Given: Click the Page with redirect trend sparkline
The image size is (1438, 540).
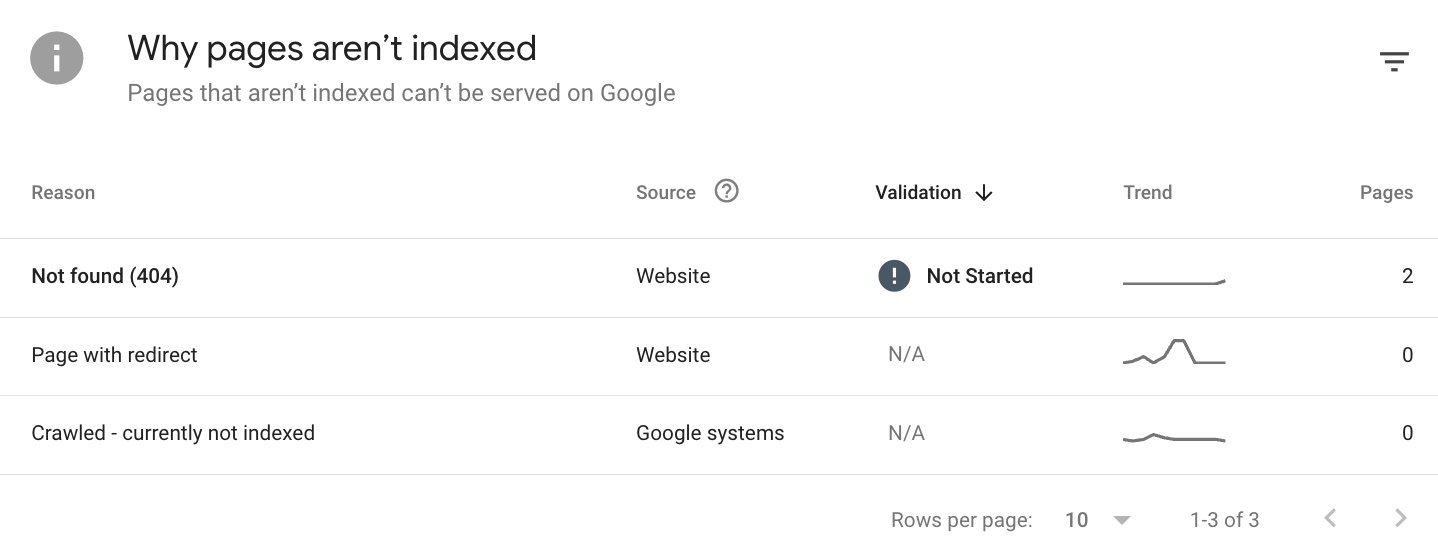Looking at the screenshot, I should pyautogui.click(x=1174, y=352).
